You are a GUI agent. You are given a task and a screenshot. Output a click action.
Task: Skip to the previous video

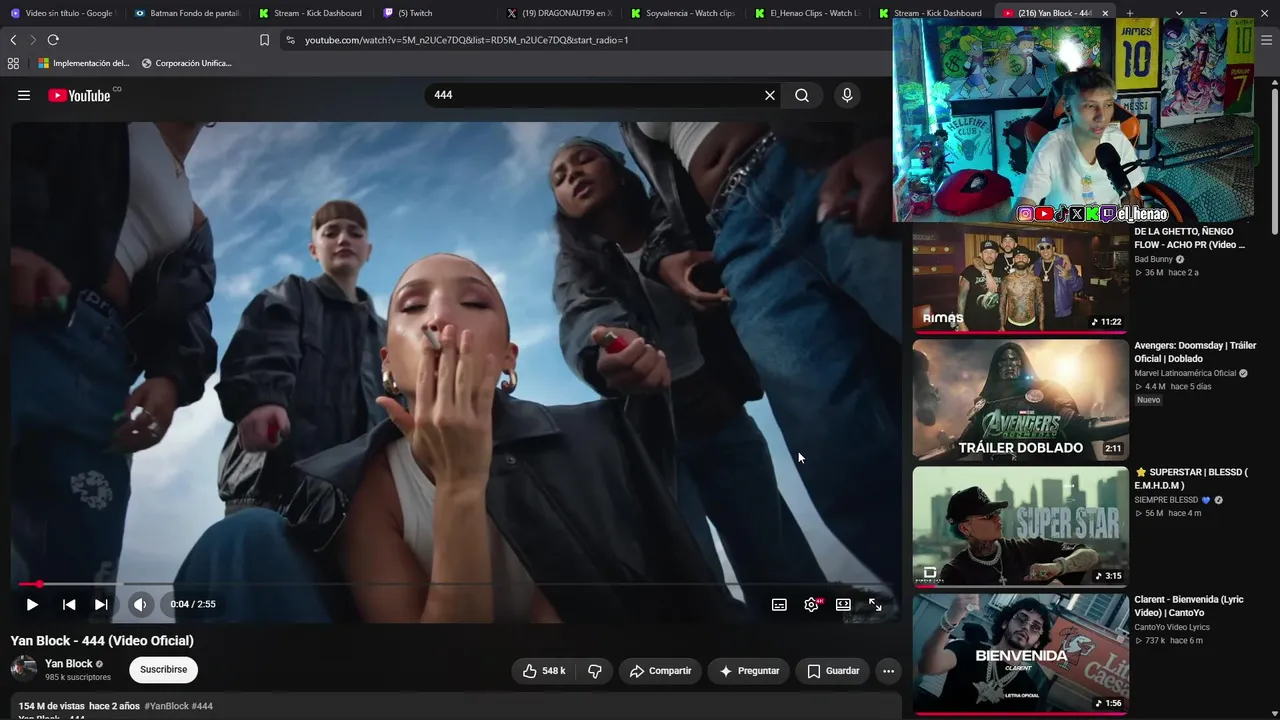pyautogui.click(x=69, y=604)
